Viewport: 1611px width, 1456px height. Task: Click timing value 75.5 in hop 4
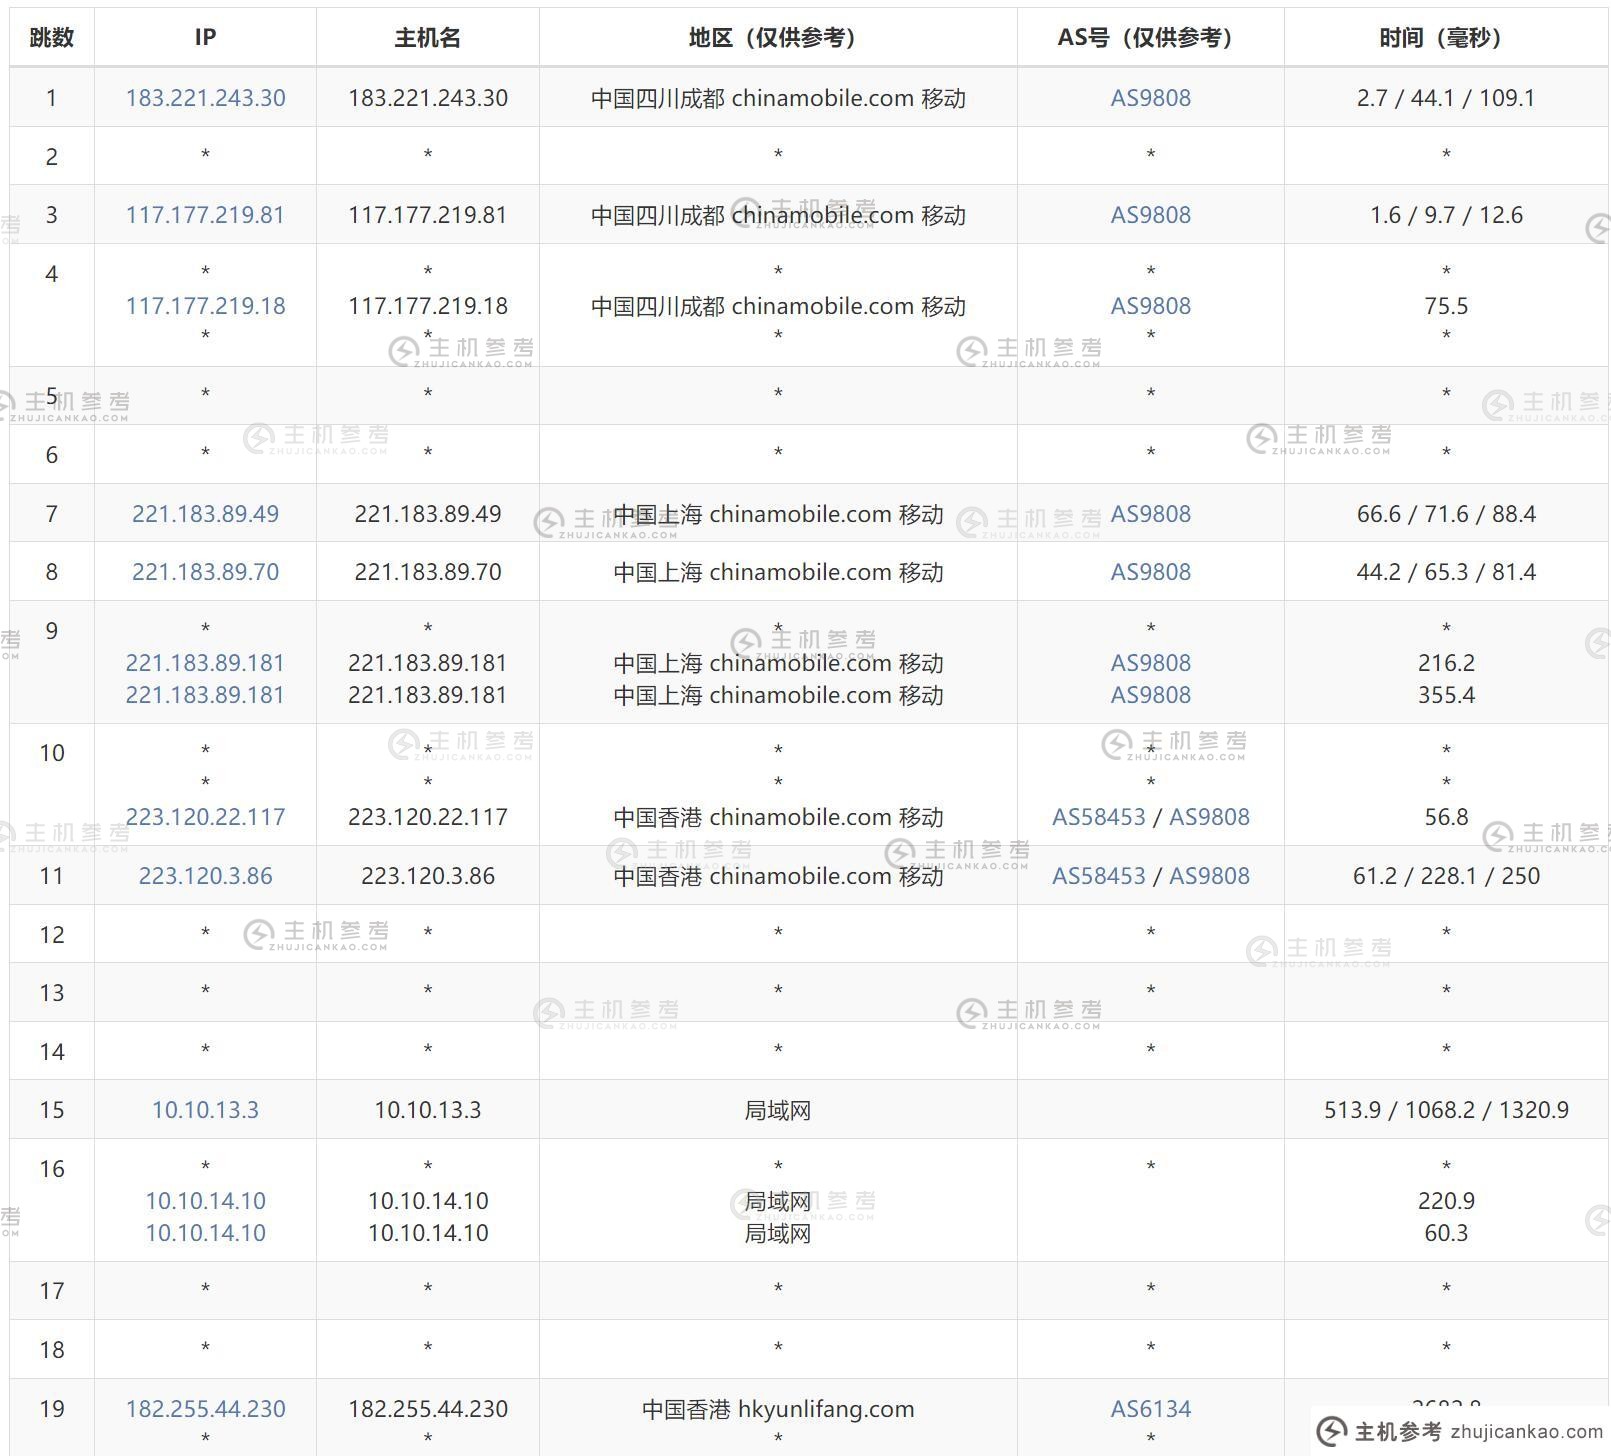coord(1446,306)
